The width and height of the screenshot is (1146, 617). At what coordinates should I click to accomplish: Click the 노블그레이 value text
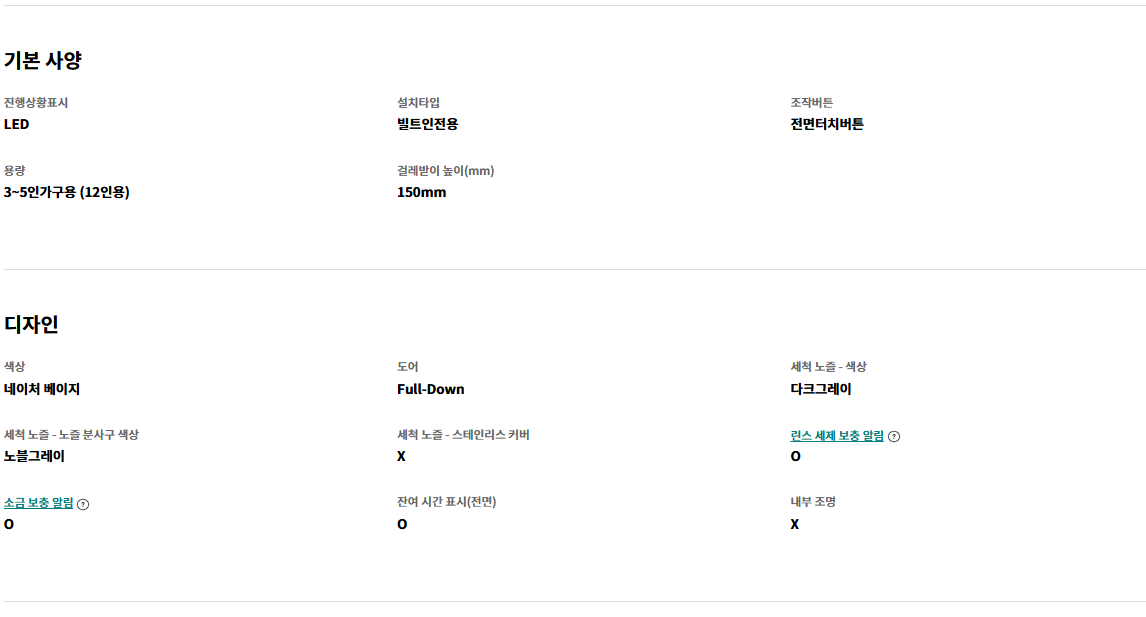click(34, 456)
